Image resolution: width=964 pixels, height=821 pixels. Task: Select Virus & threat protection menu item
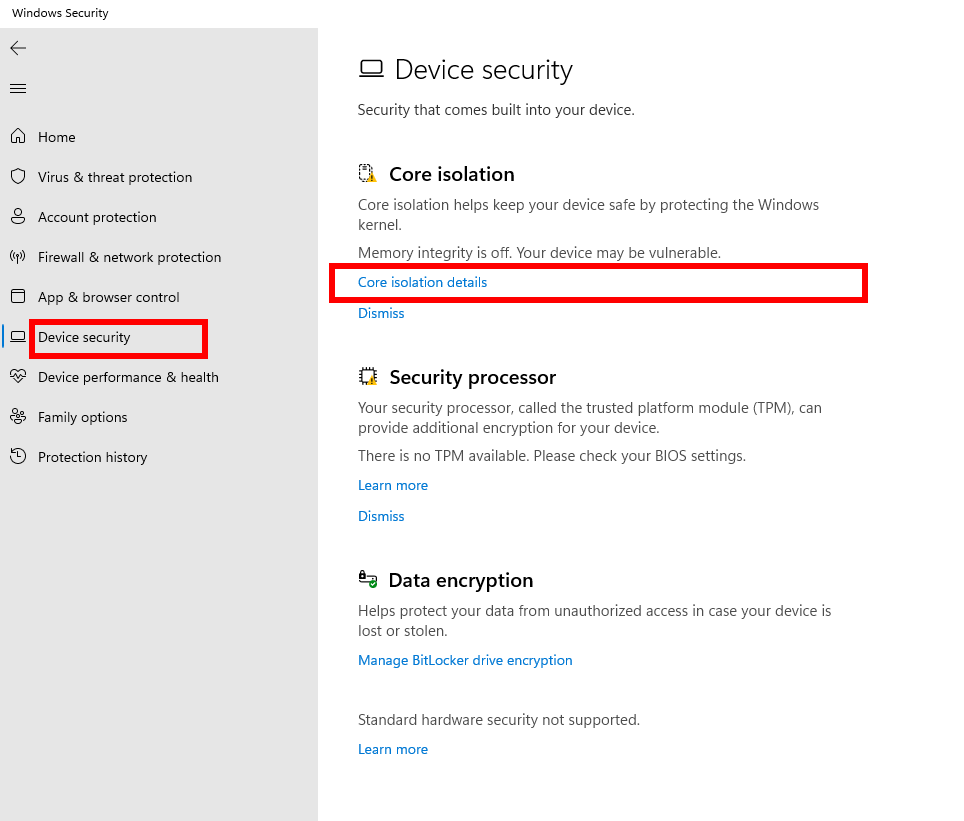[x=115, y=177]
